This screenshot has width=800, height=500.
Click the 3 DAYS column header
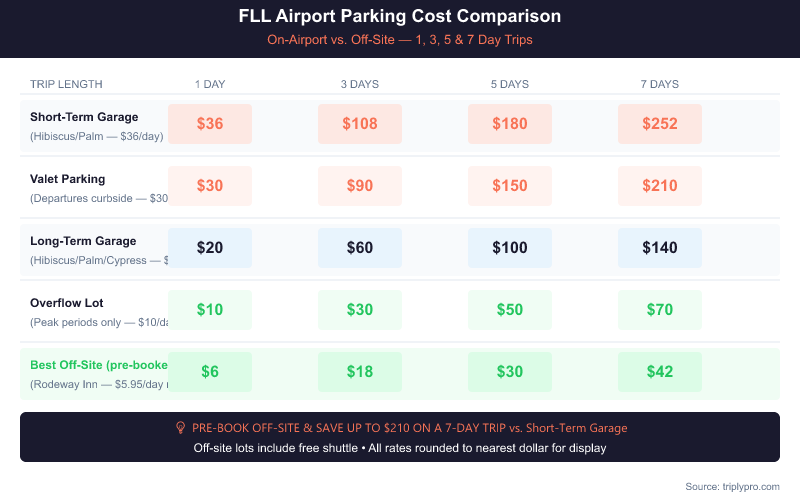[360, 84]
